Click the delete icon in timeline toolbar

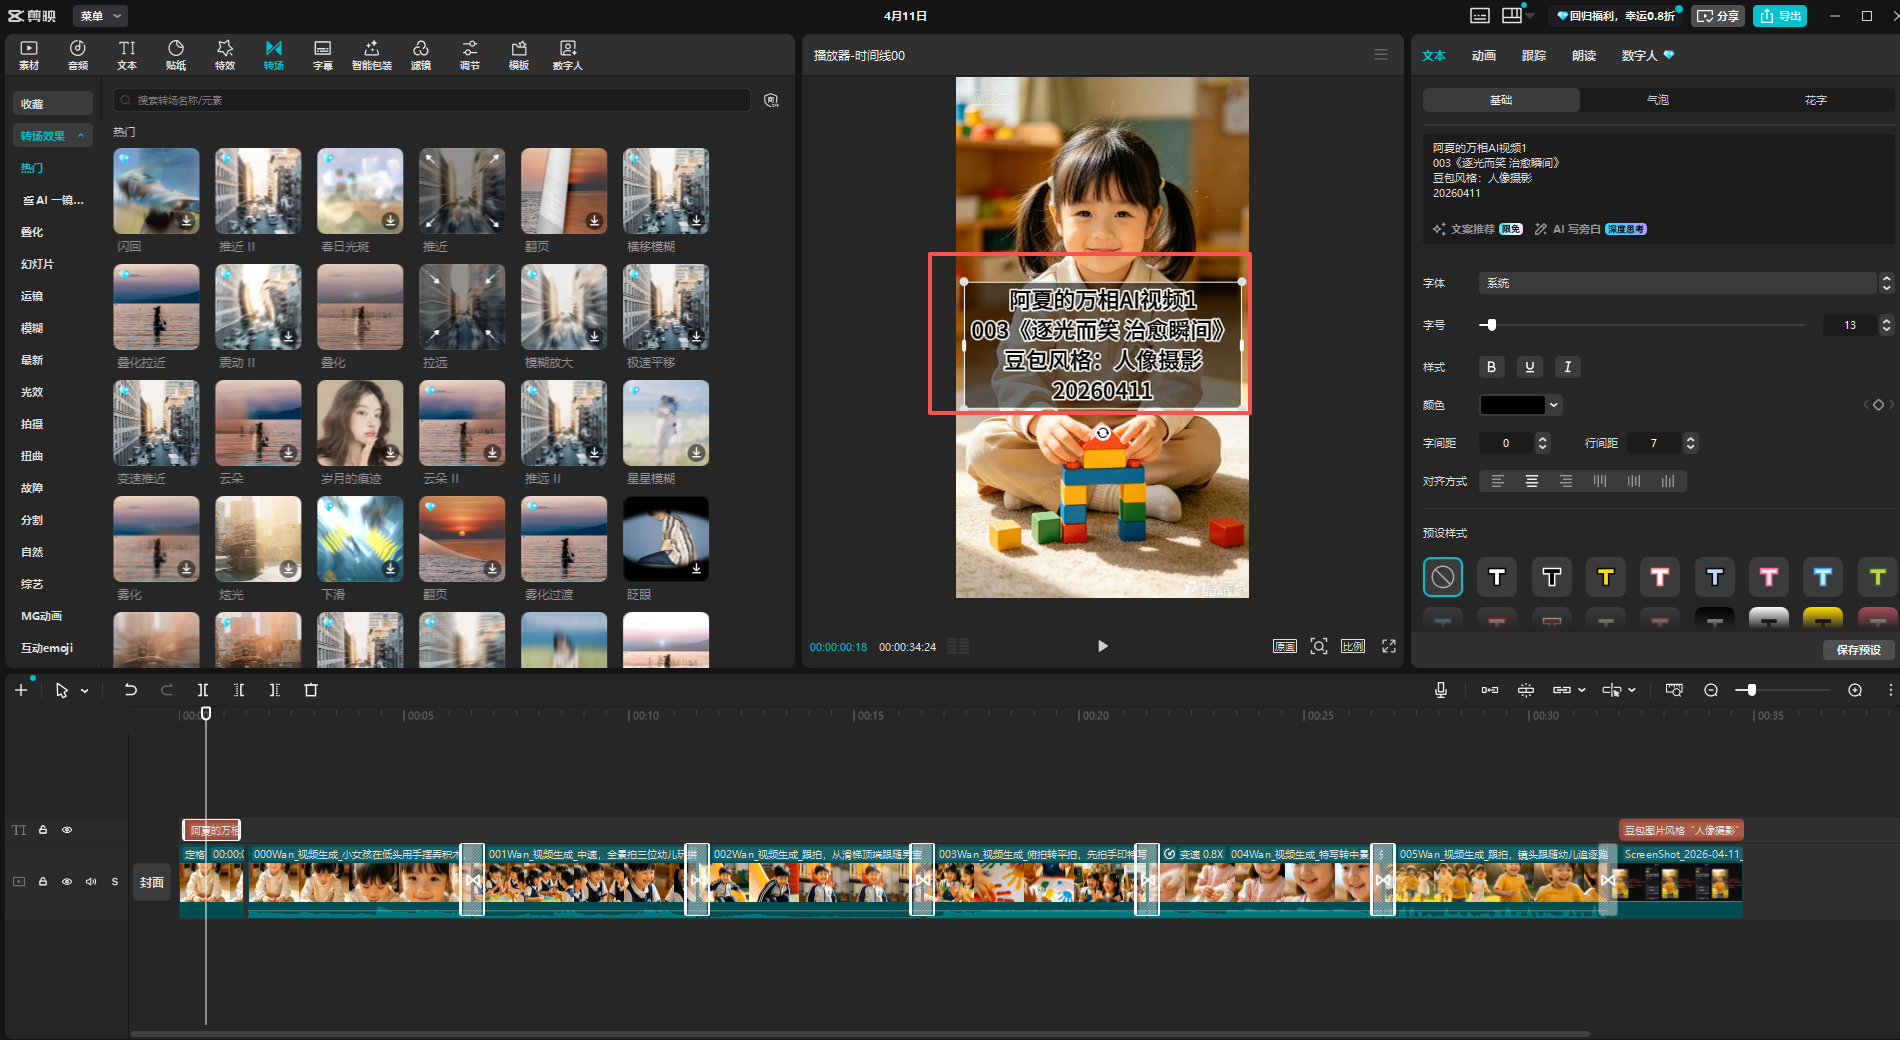(x=311, y=690)
